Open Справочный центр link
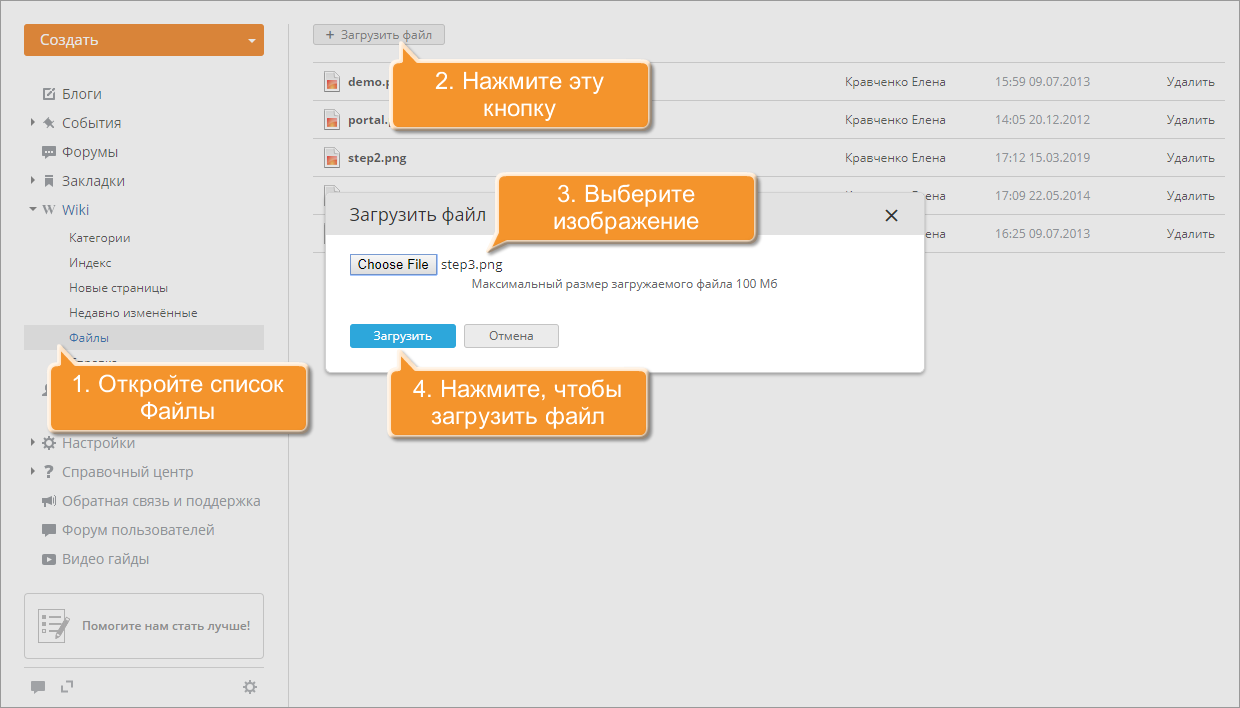 click(128, 472)
